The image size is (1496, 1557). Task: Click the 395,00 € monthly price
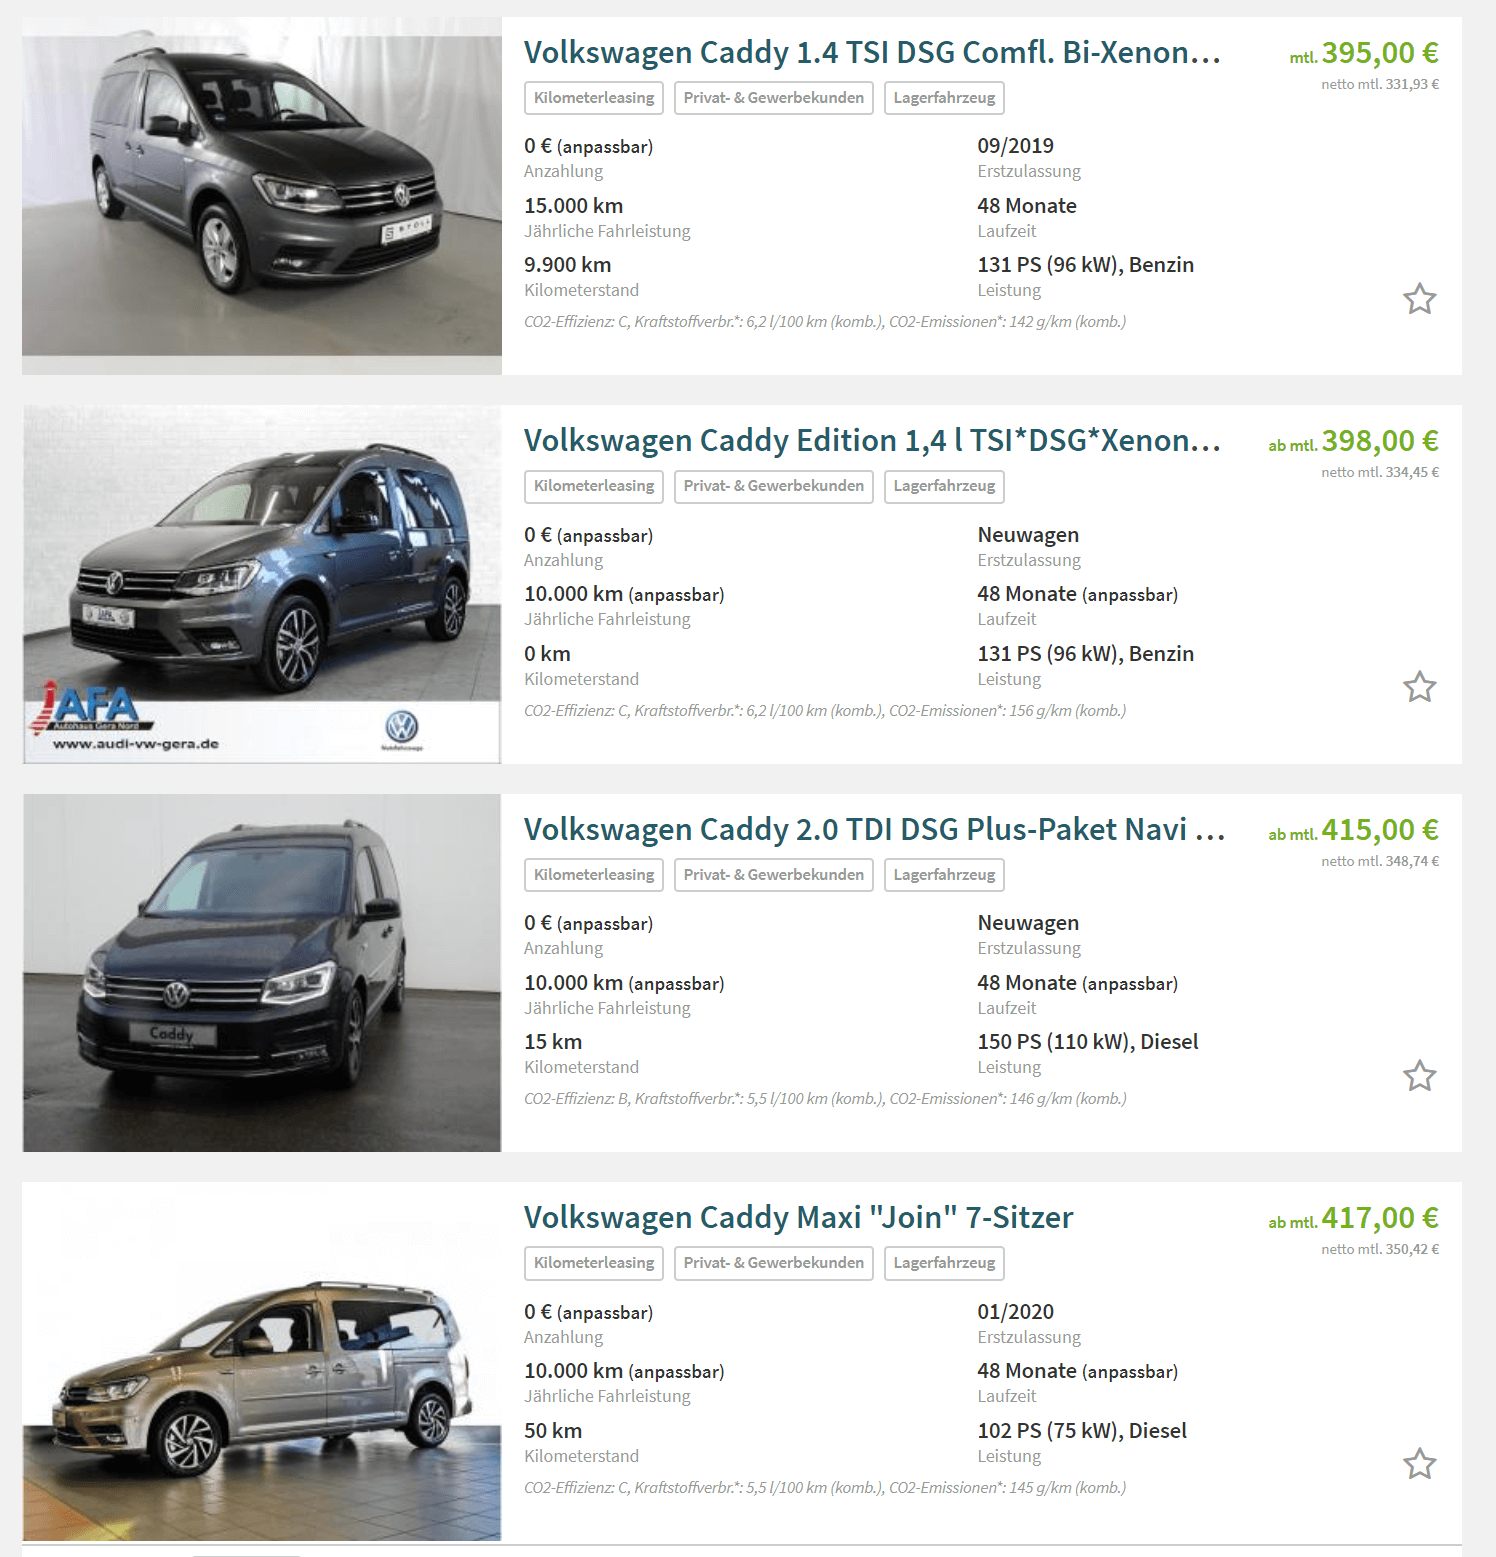(1379, 53)
